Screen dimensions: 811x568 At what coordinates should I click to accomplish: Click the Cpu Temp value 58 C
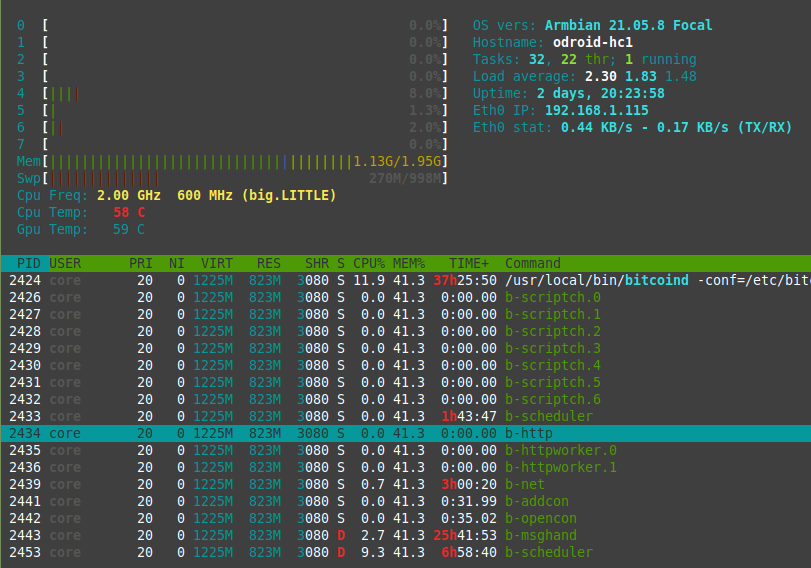129,213
